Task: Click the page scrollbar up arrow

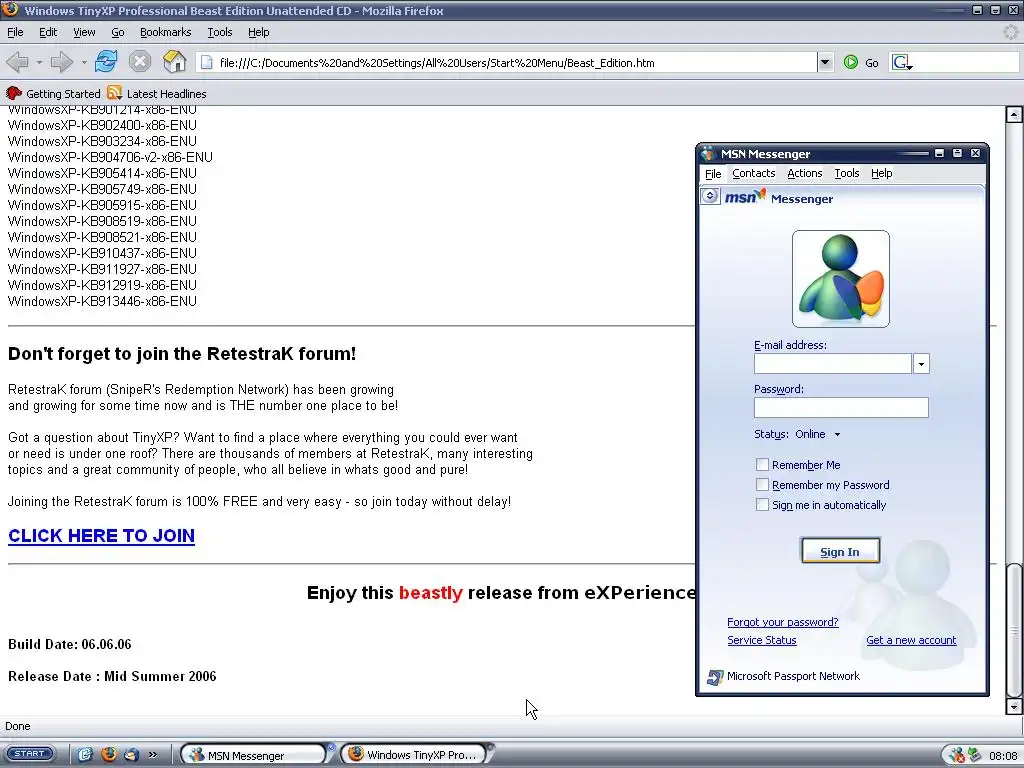Action: [1014, 114]
